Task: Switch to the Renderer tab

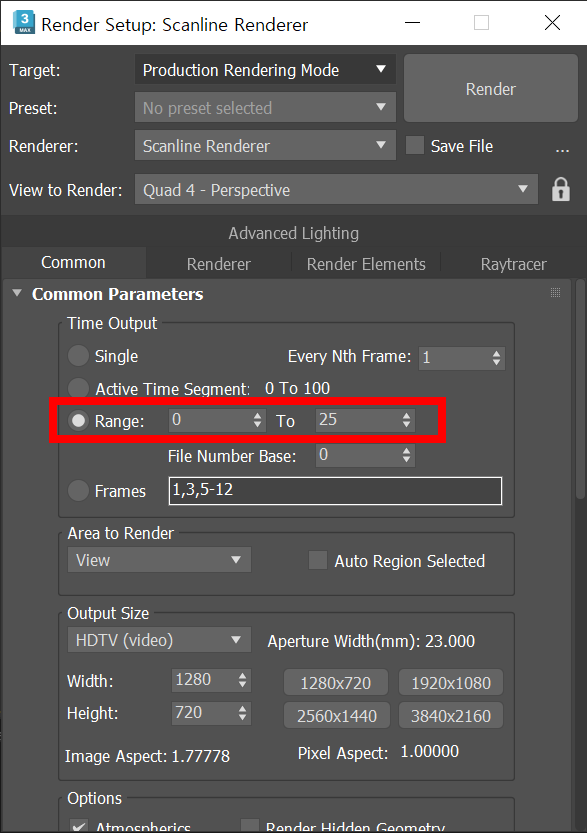Action: coord(218,264)
